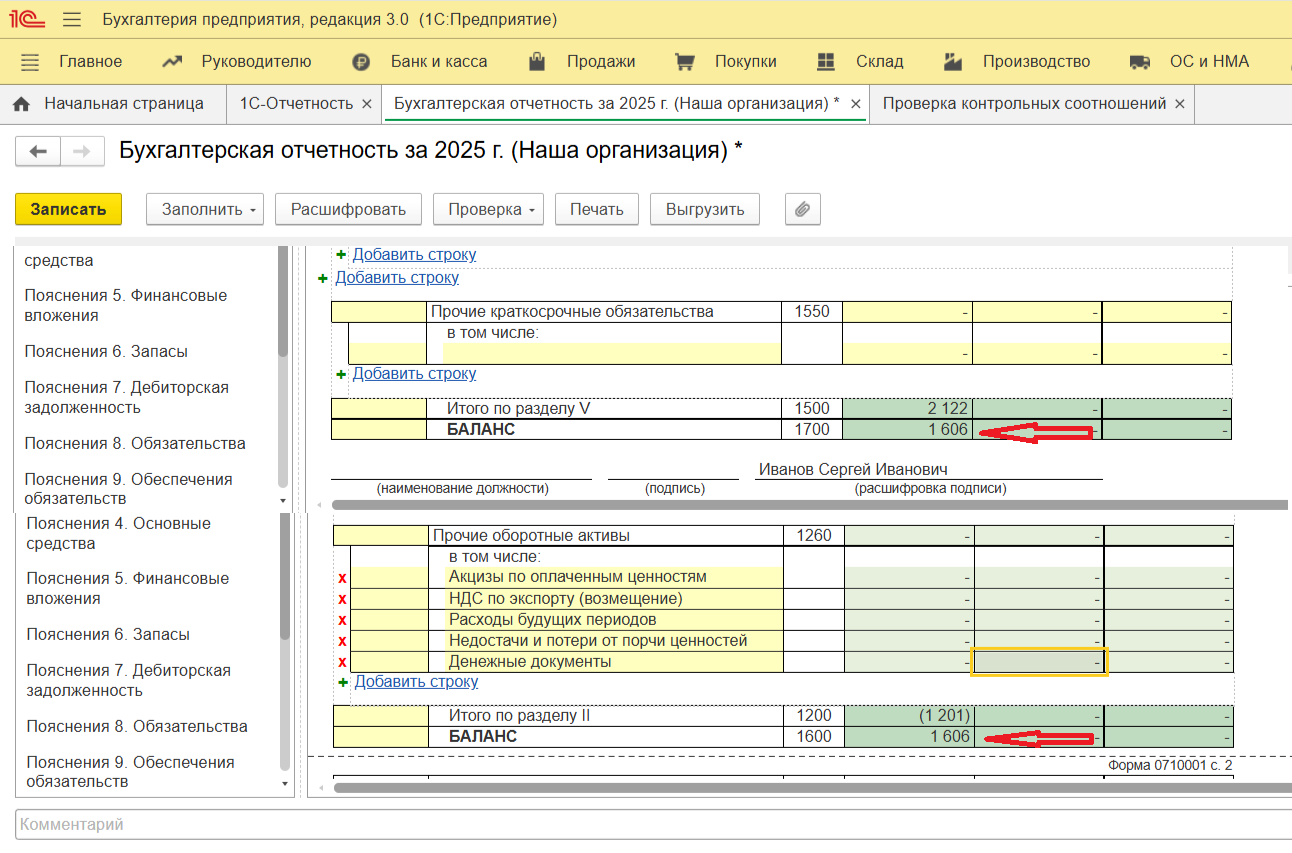
Task: Open the Банк и касса section
Action: tap(438, 61)
